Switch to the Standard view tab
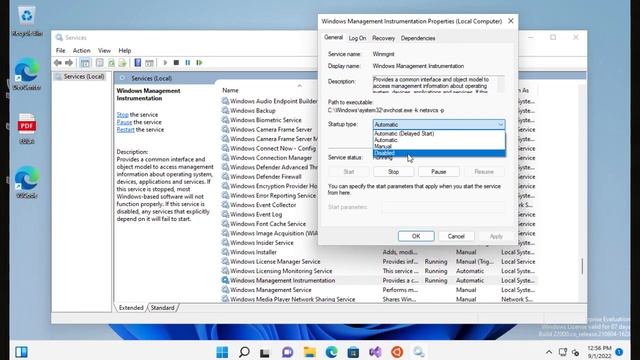640x360 pixels. pos(162,308)
